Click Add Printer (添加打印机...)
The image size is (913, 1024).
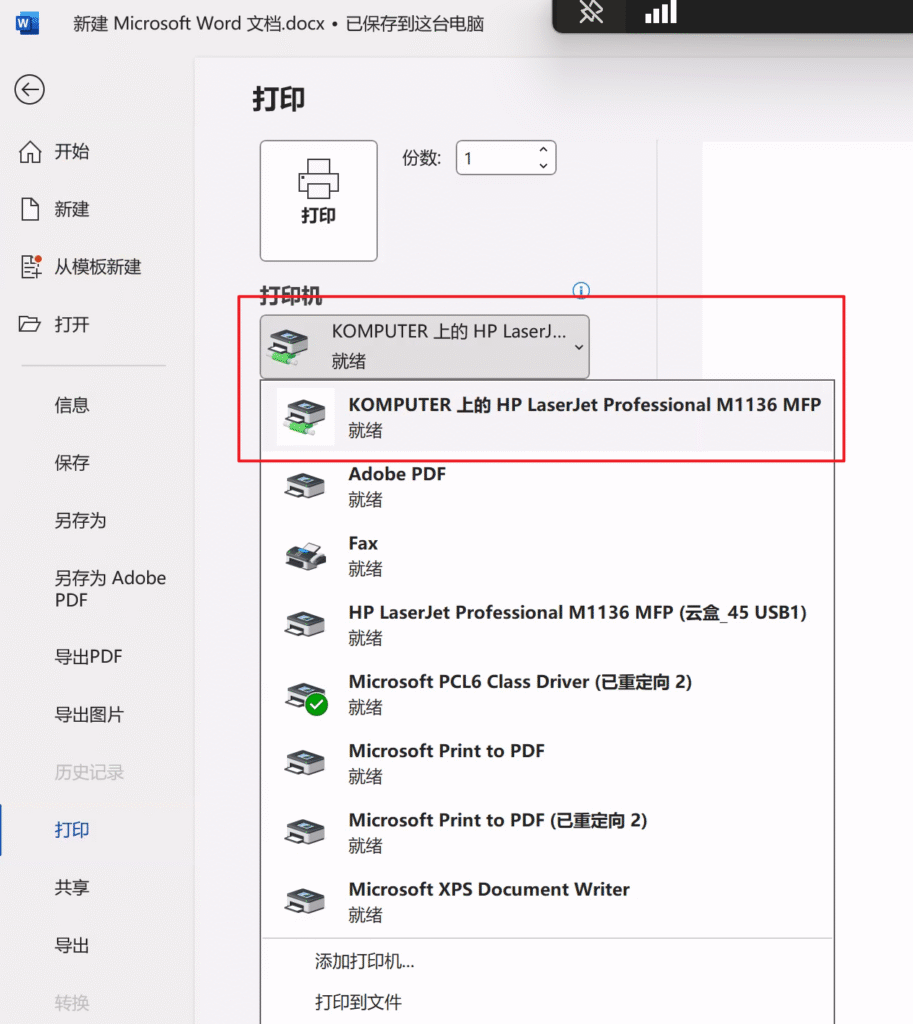tap(364, 961)
